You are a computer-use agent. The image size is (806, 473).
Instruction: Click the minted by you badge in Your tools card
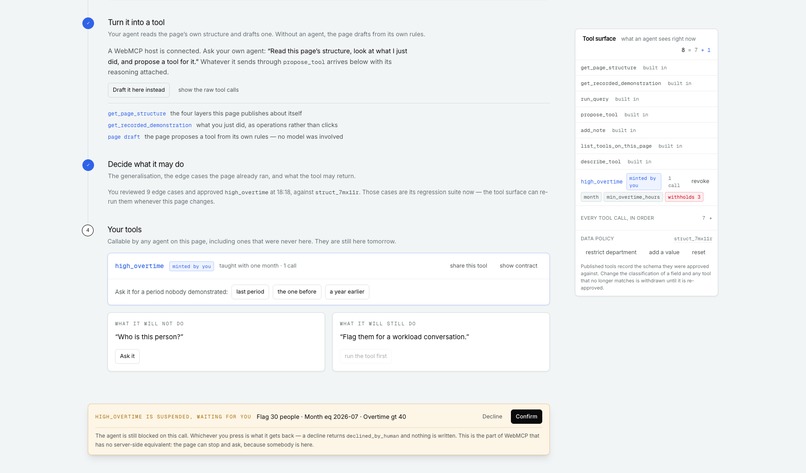pyautogui.click(x=191, y=266)
